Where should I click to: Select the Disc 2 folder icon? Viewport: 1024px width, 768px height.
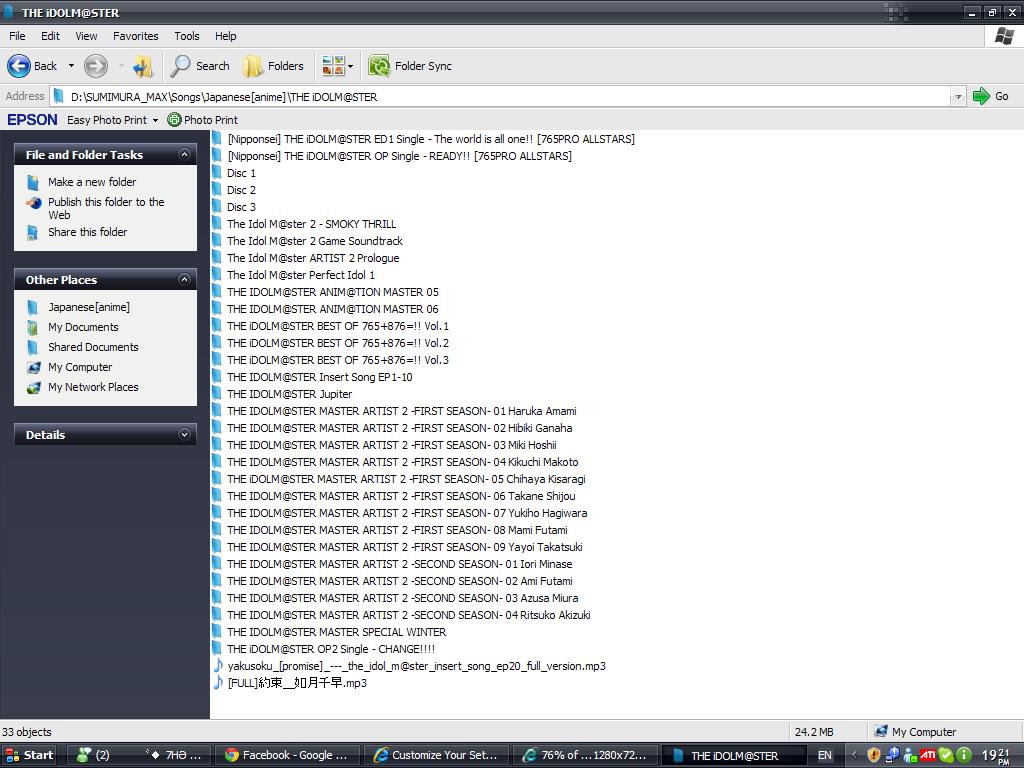pos(217,190)
